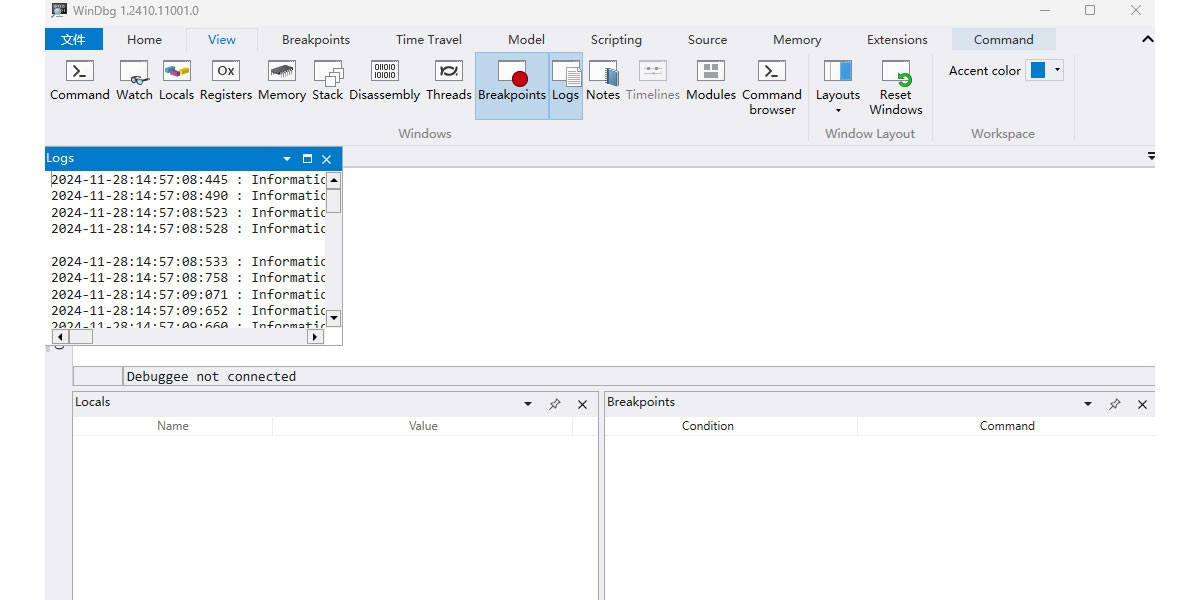This screenshot has width=1200, height=600.
Task: Switch to the Time Travel tab
Action: 428,40
